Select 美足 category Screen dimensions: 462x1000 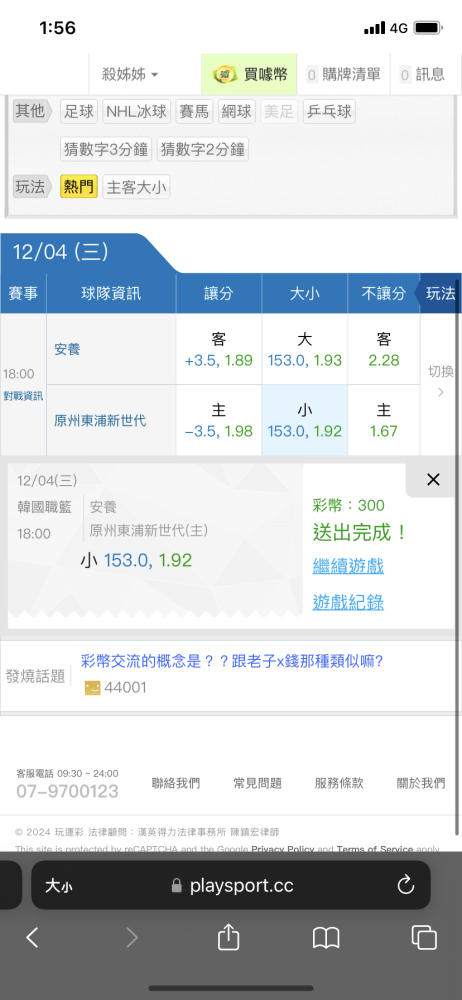[279, 112]
